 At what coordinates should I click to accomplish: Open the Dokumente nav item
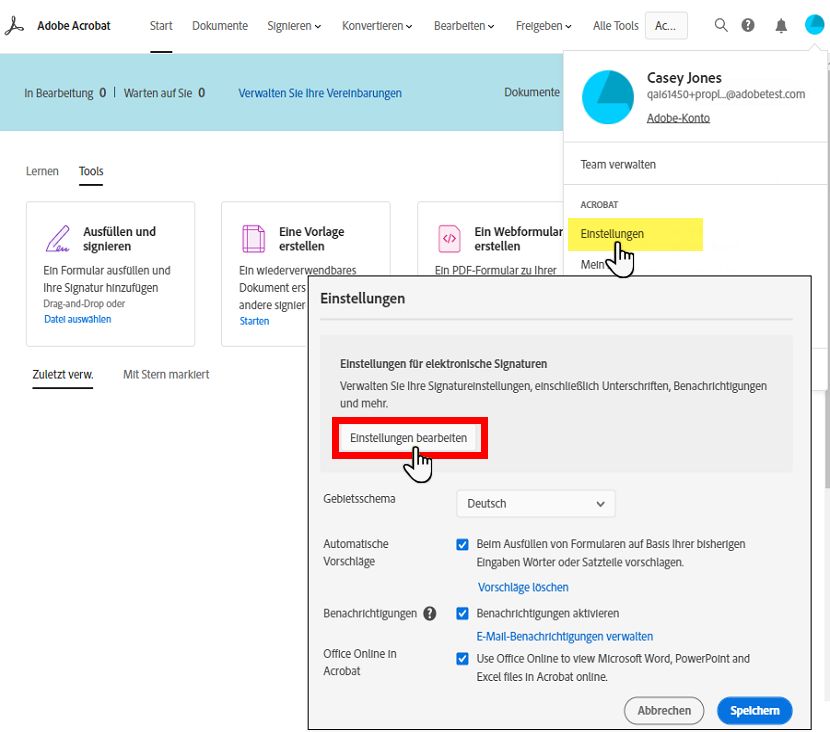coord(220,26)
